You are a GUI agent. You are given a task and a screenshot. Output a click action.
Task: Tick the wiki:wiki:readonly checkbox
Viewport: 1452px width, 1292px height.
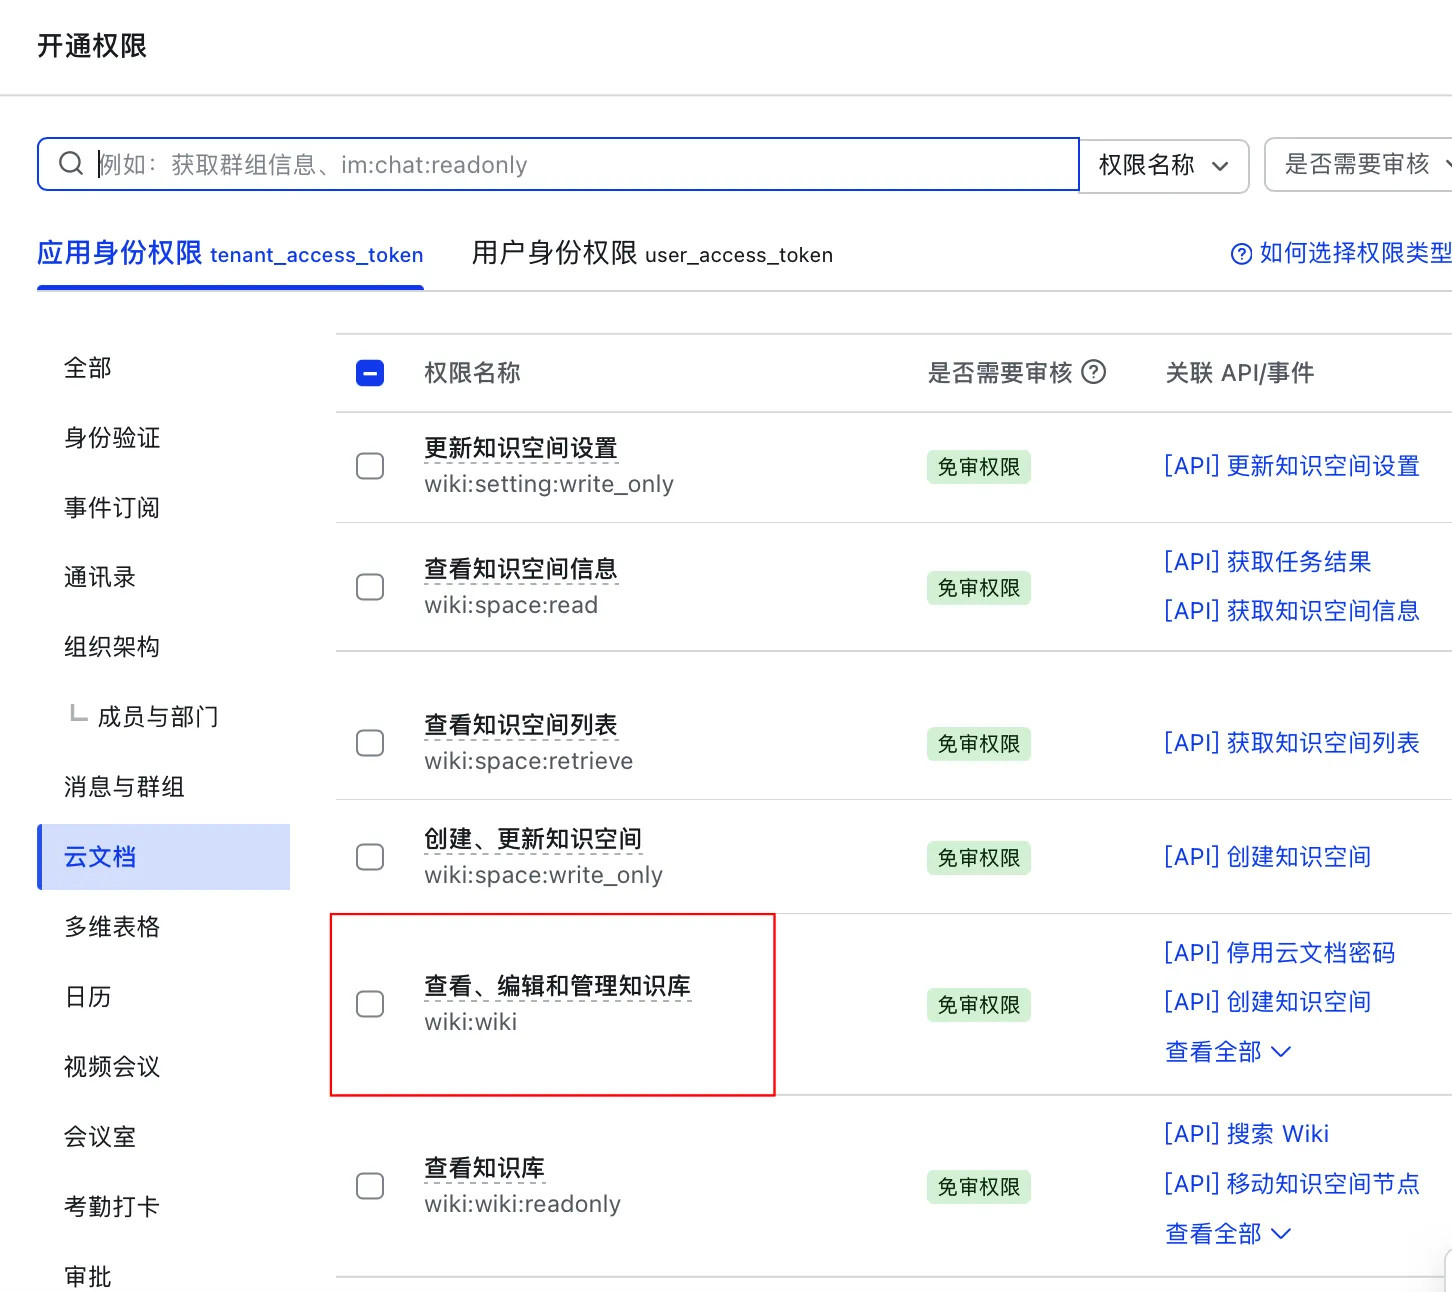tap(370, 1186)
